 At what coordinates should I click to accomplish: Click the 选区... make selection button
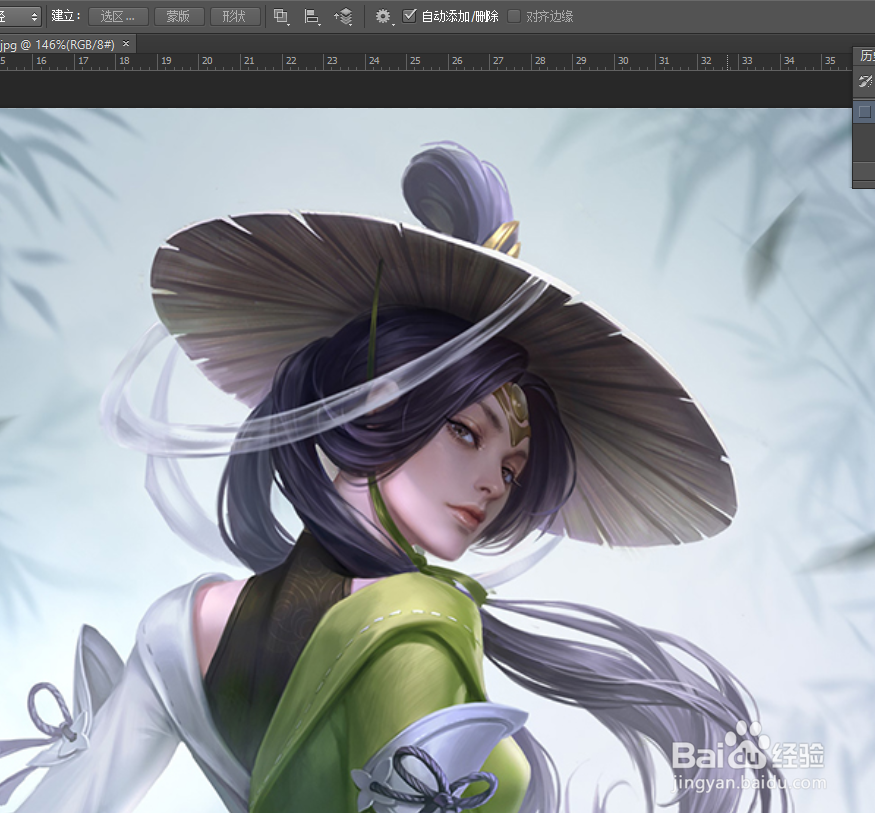(118, 16)
